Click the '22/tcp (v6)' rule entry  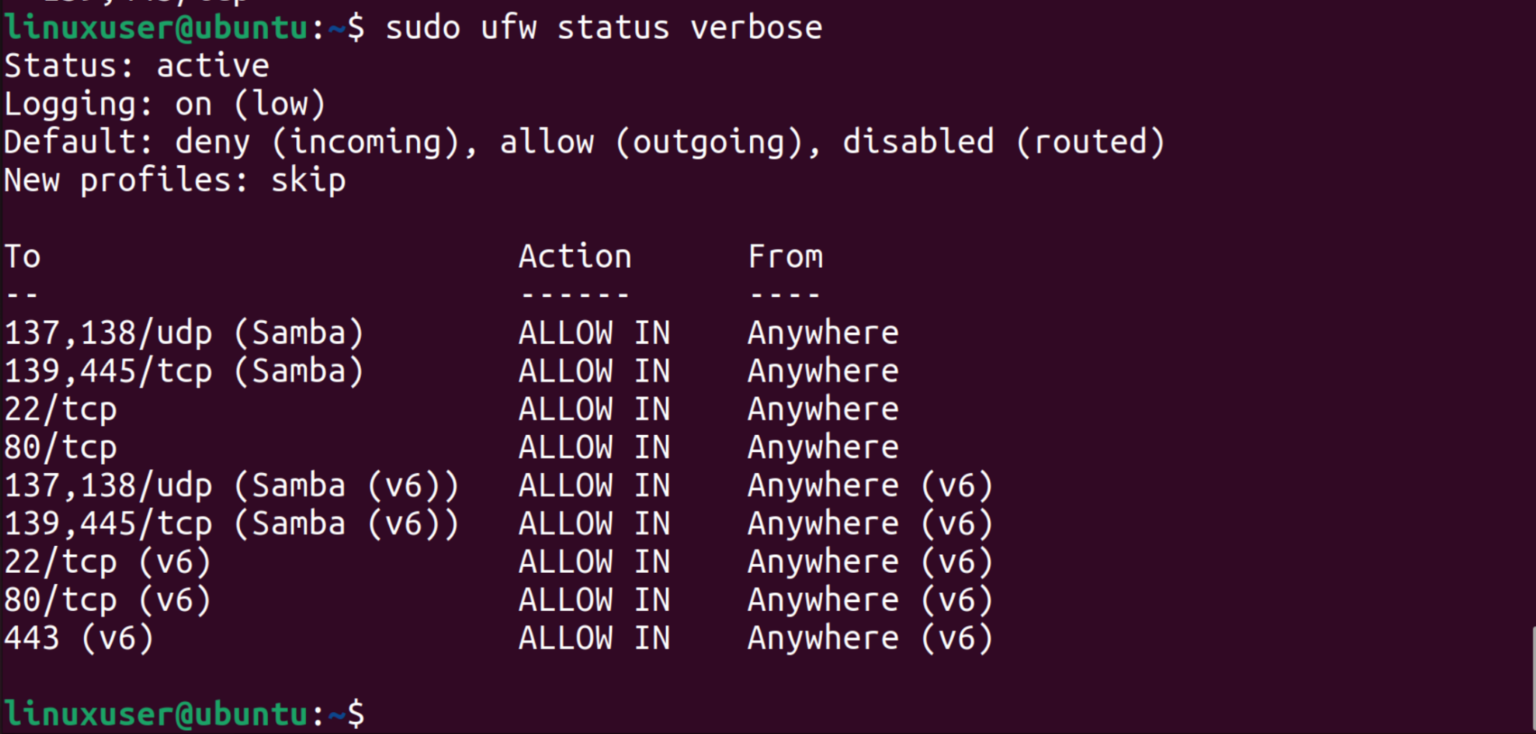pyautogui.click(x=108, y=562)
